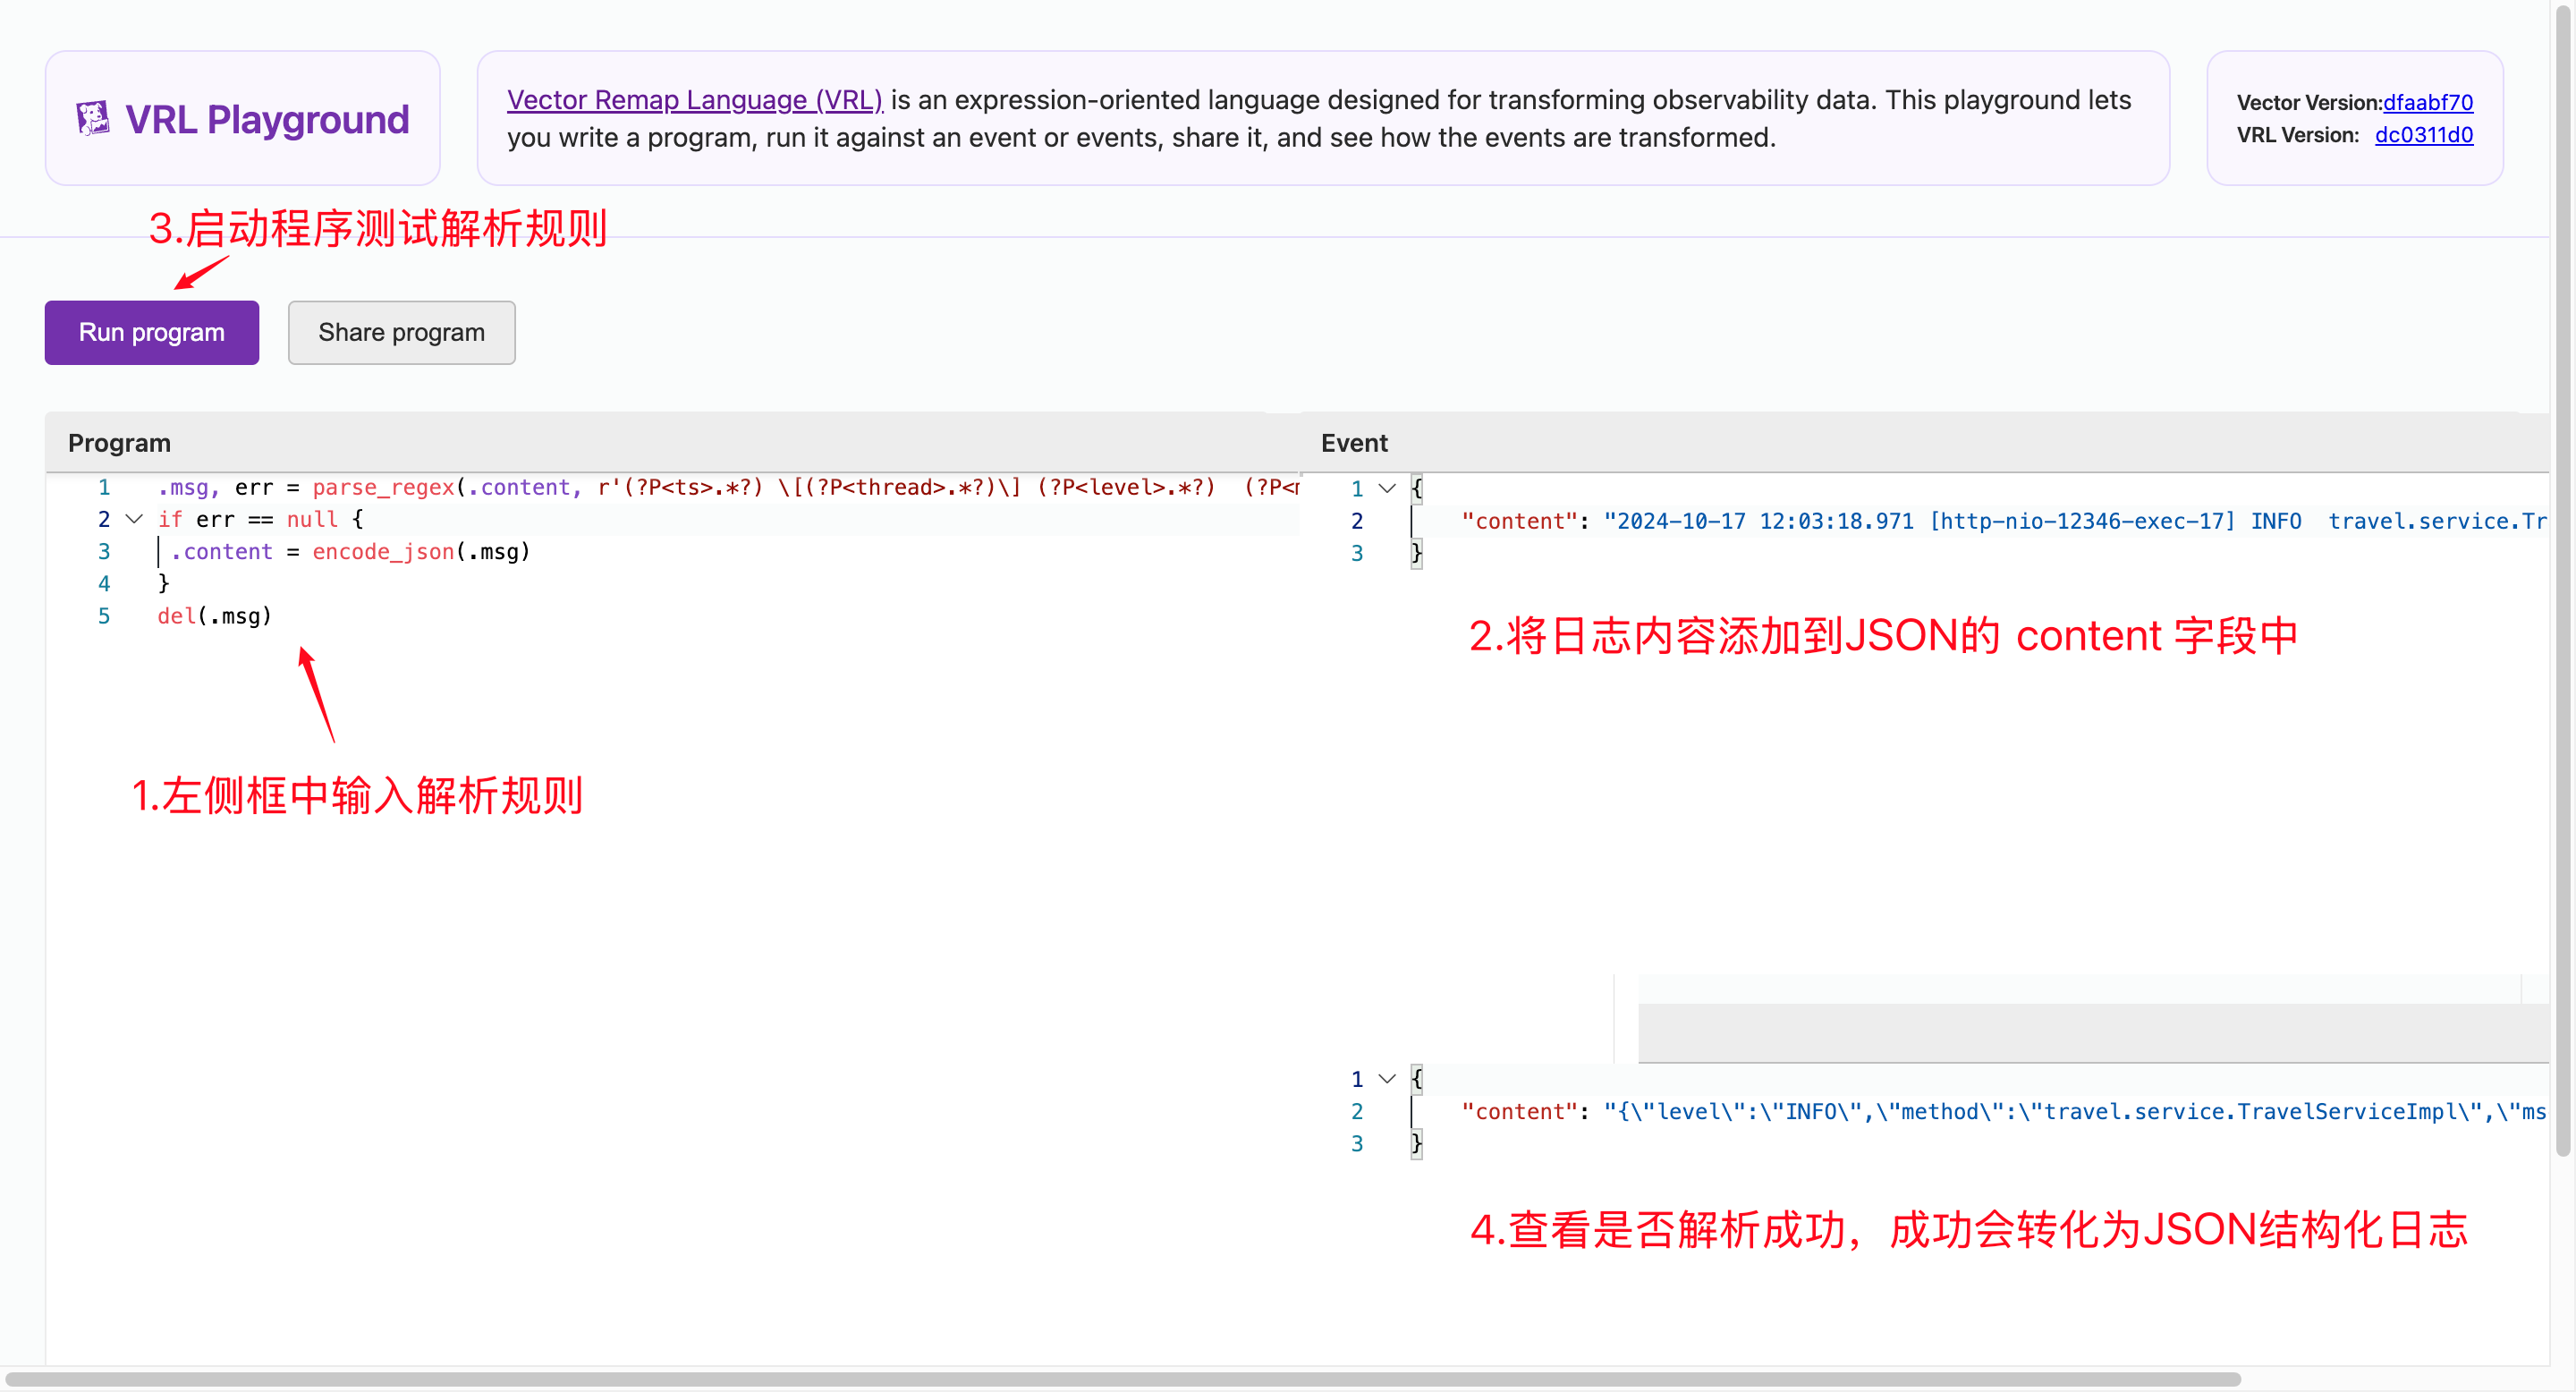
Task: Click the if err == null line
Action: 260,519
